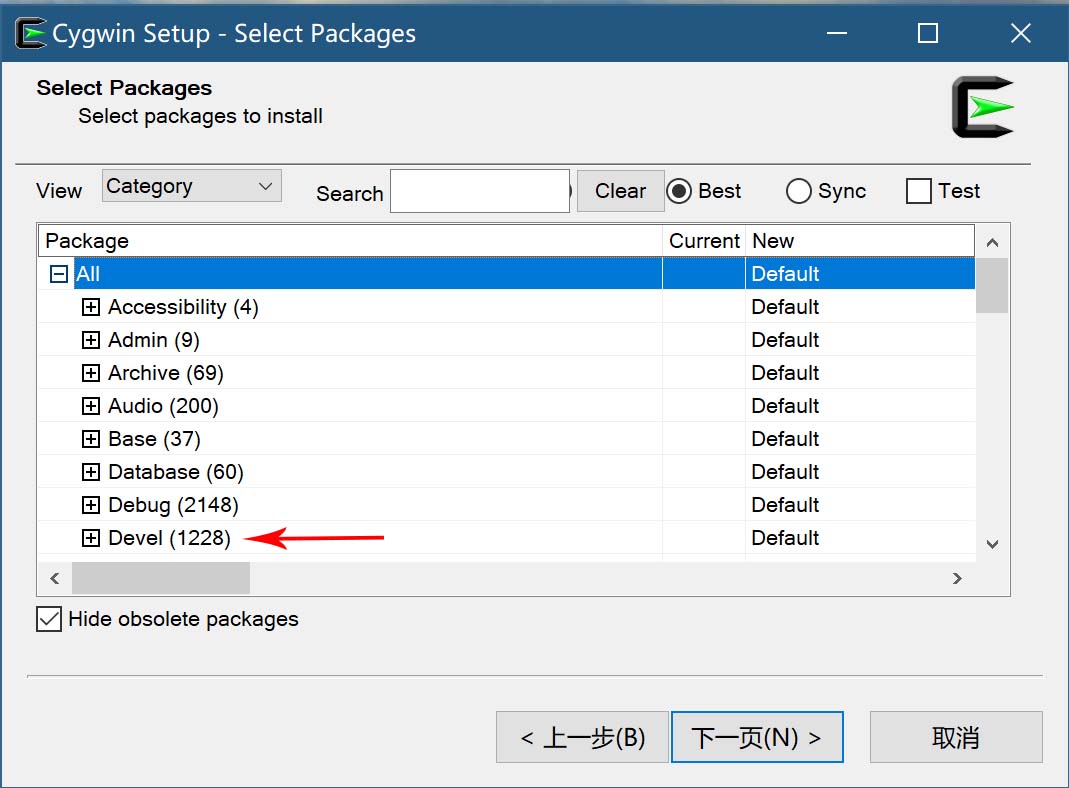Screen dimensions: 1069x788
Task: Select the Accessibility (4) row label
Action: pyautogui.click(x=183, y=307)
